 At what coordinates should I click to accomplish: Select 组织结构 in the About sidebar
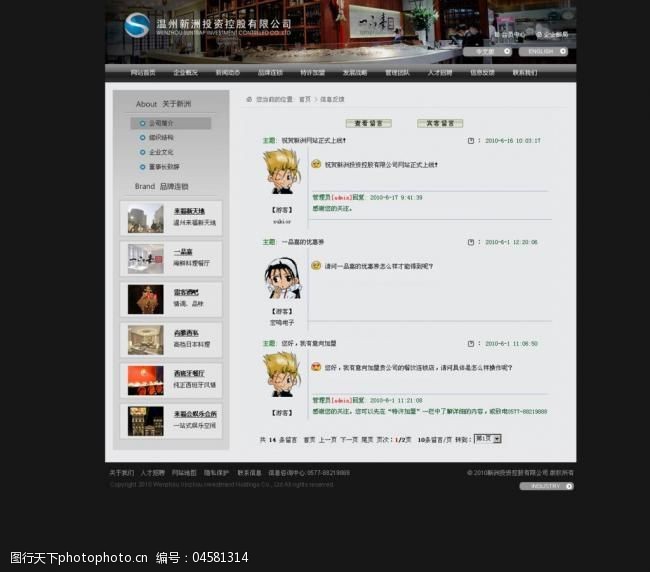click(161, 138)
